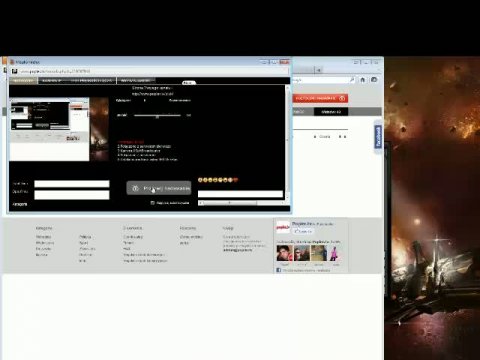Viewport: 480px width, 360px height.
Task: Click the browser home icon
Action: tap(363, 80)
